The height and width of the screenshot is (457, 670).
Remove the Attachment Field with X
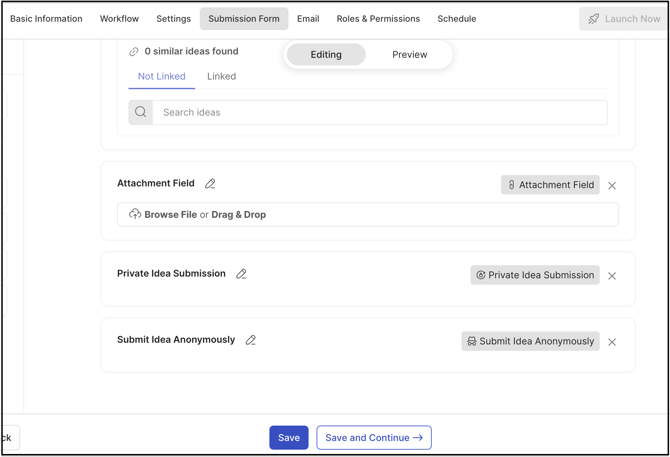click(612, 185)
